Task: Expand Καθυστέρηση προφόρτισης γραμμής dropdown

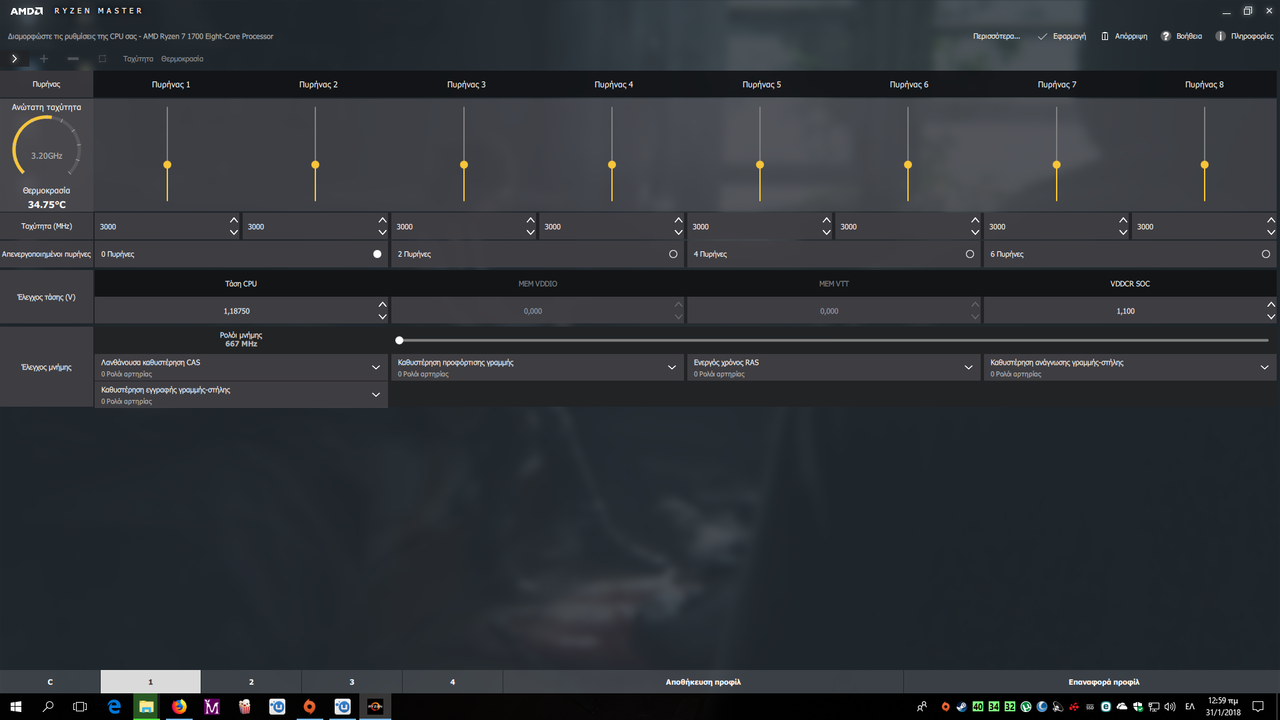Action: click(673, 367)
